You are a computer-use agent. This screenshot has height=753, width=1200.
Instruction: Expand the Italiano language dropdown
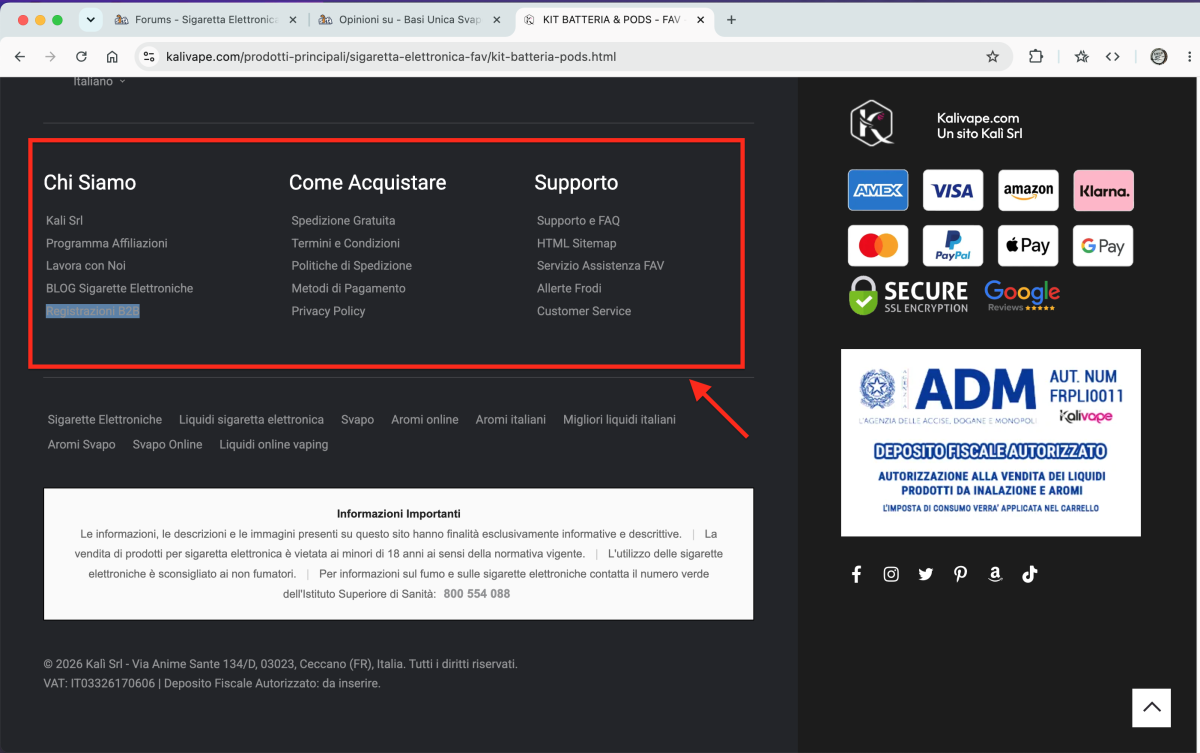99,82
